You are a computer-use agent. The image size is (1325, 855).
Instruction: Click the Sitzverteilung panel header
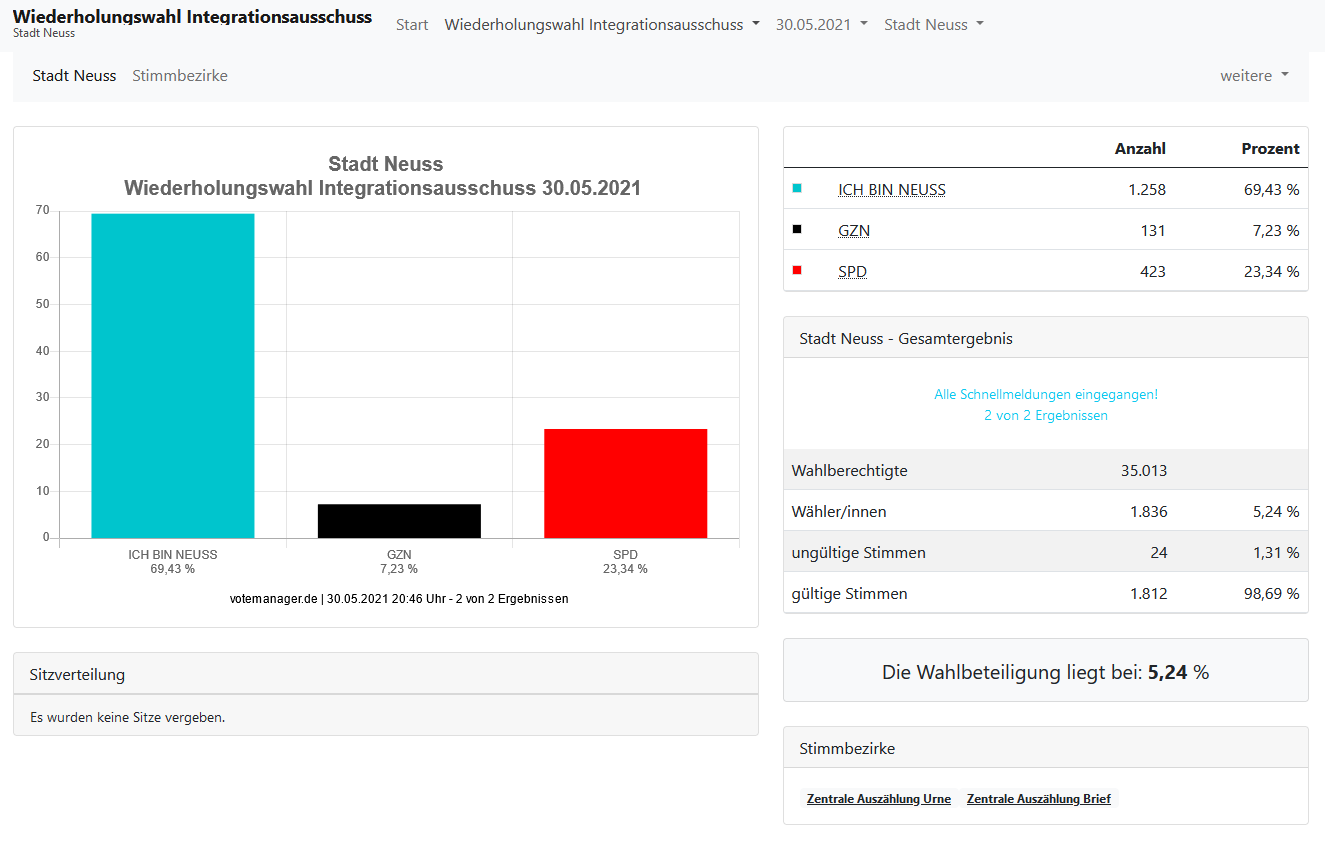coord(386,674)
